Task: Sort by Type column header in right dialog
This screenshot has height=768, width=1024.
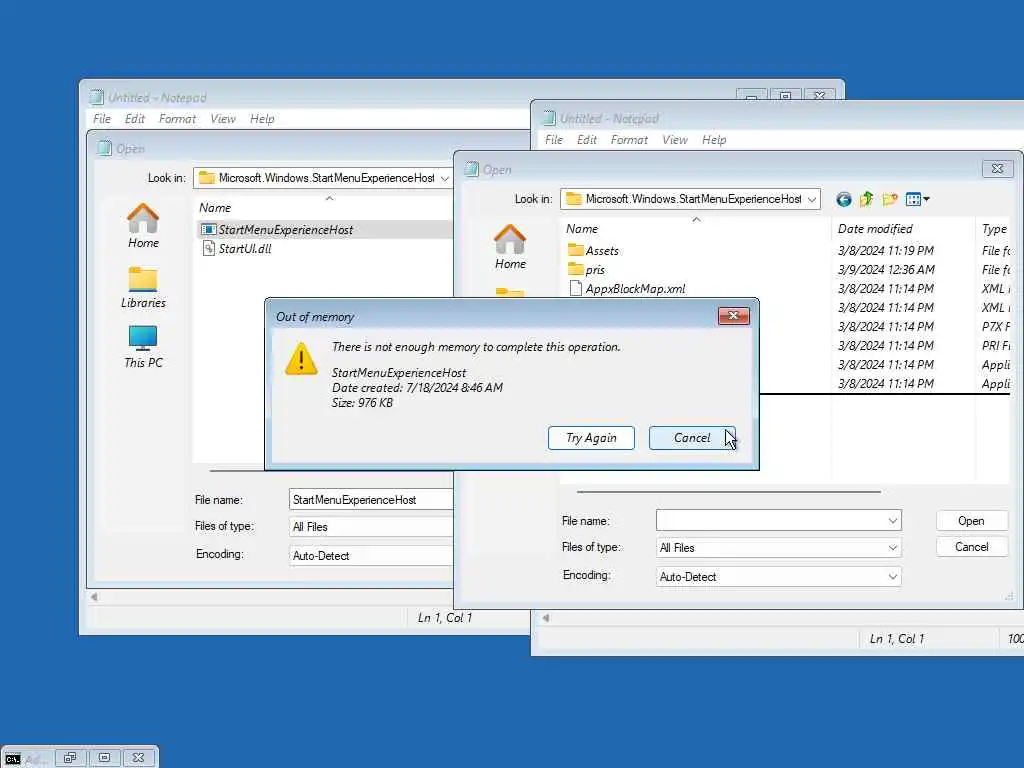Action: (x=994, y=229)
